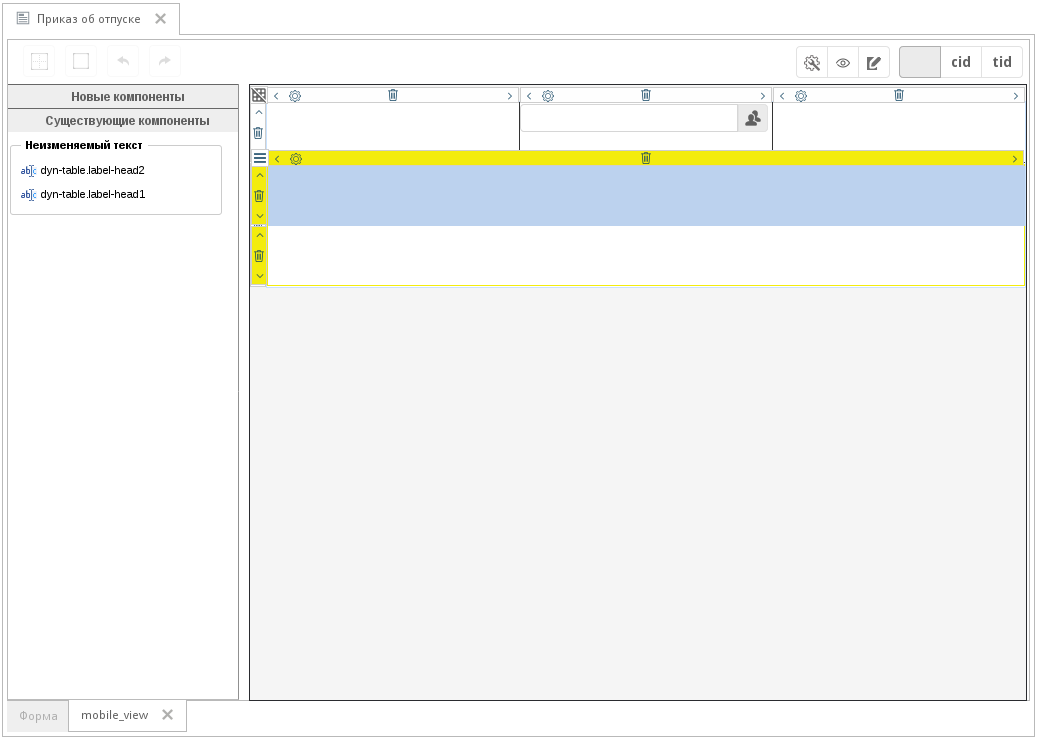Move the top table row up with its chevron
The image size is (1038, 740).
[x=259, y=113]
